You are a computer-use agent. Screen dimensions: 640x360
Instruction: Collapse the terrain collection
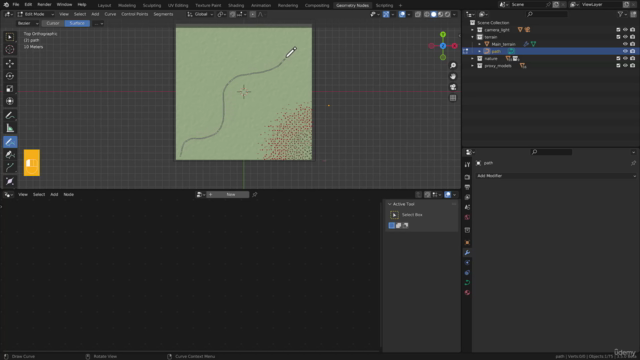(473, 37)
